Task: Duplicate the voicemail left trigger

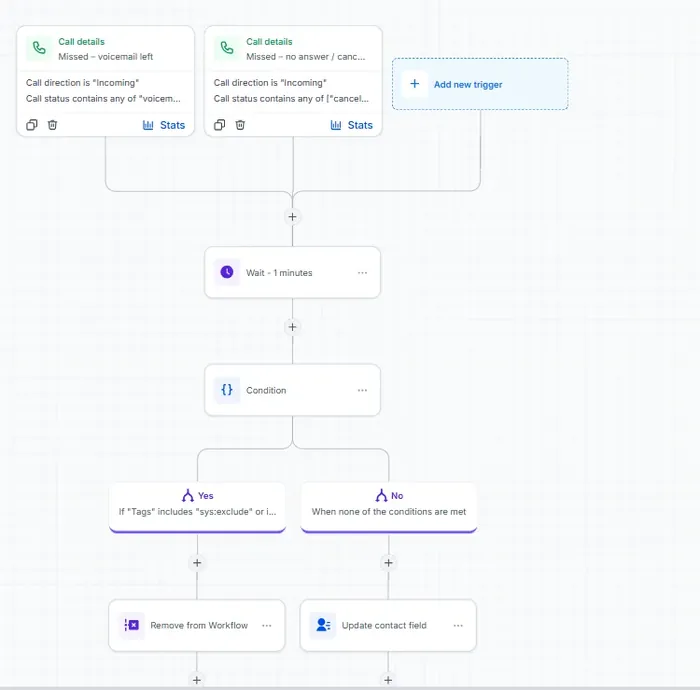Action: [x=32, y=125]
